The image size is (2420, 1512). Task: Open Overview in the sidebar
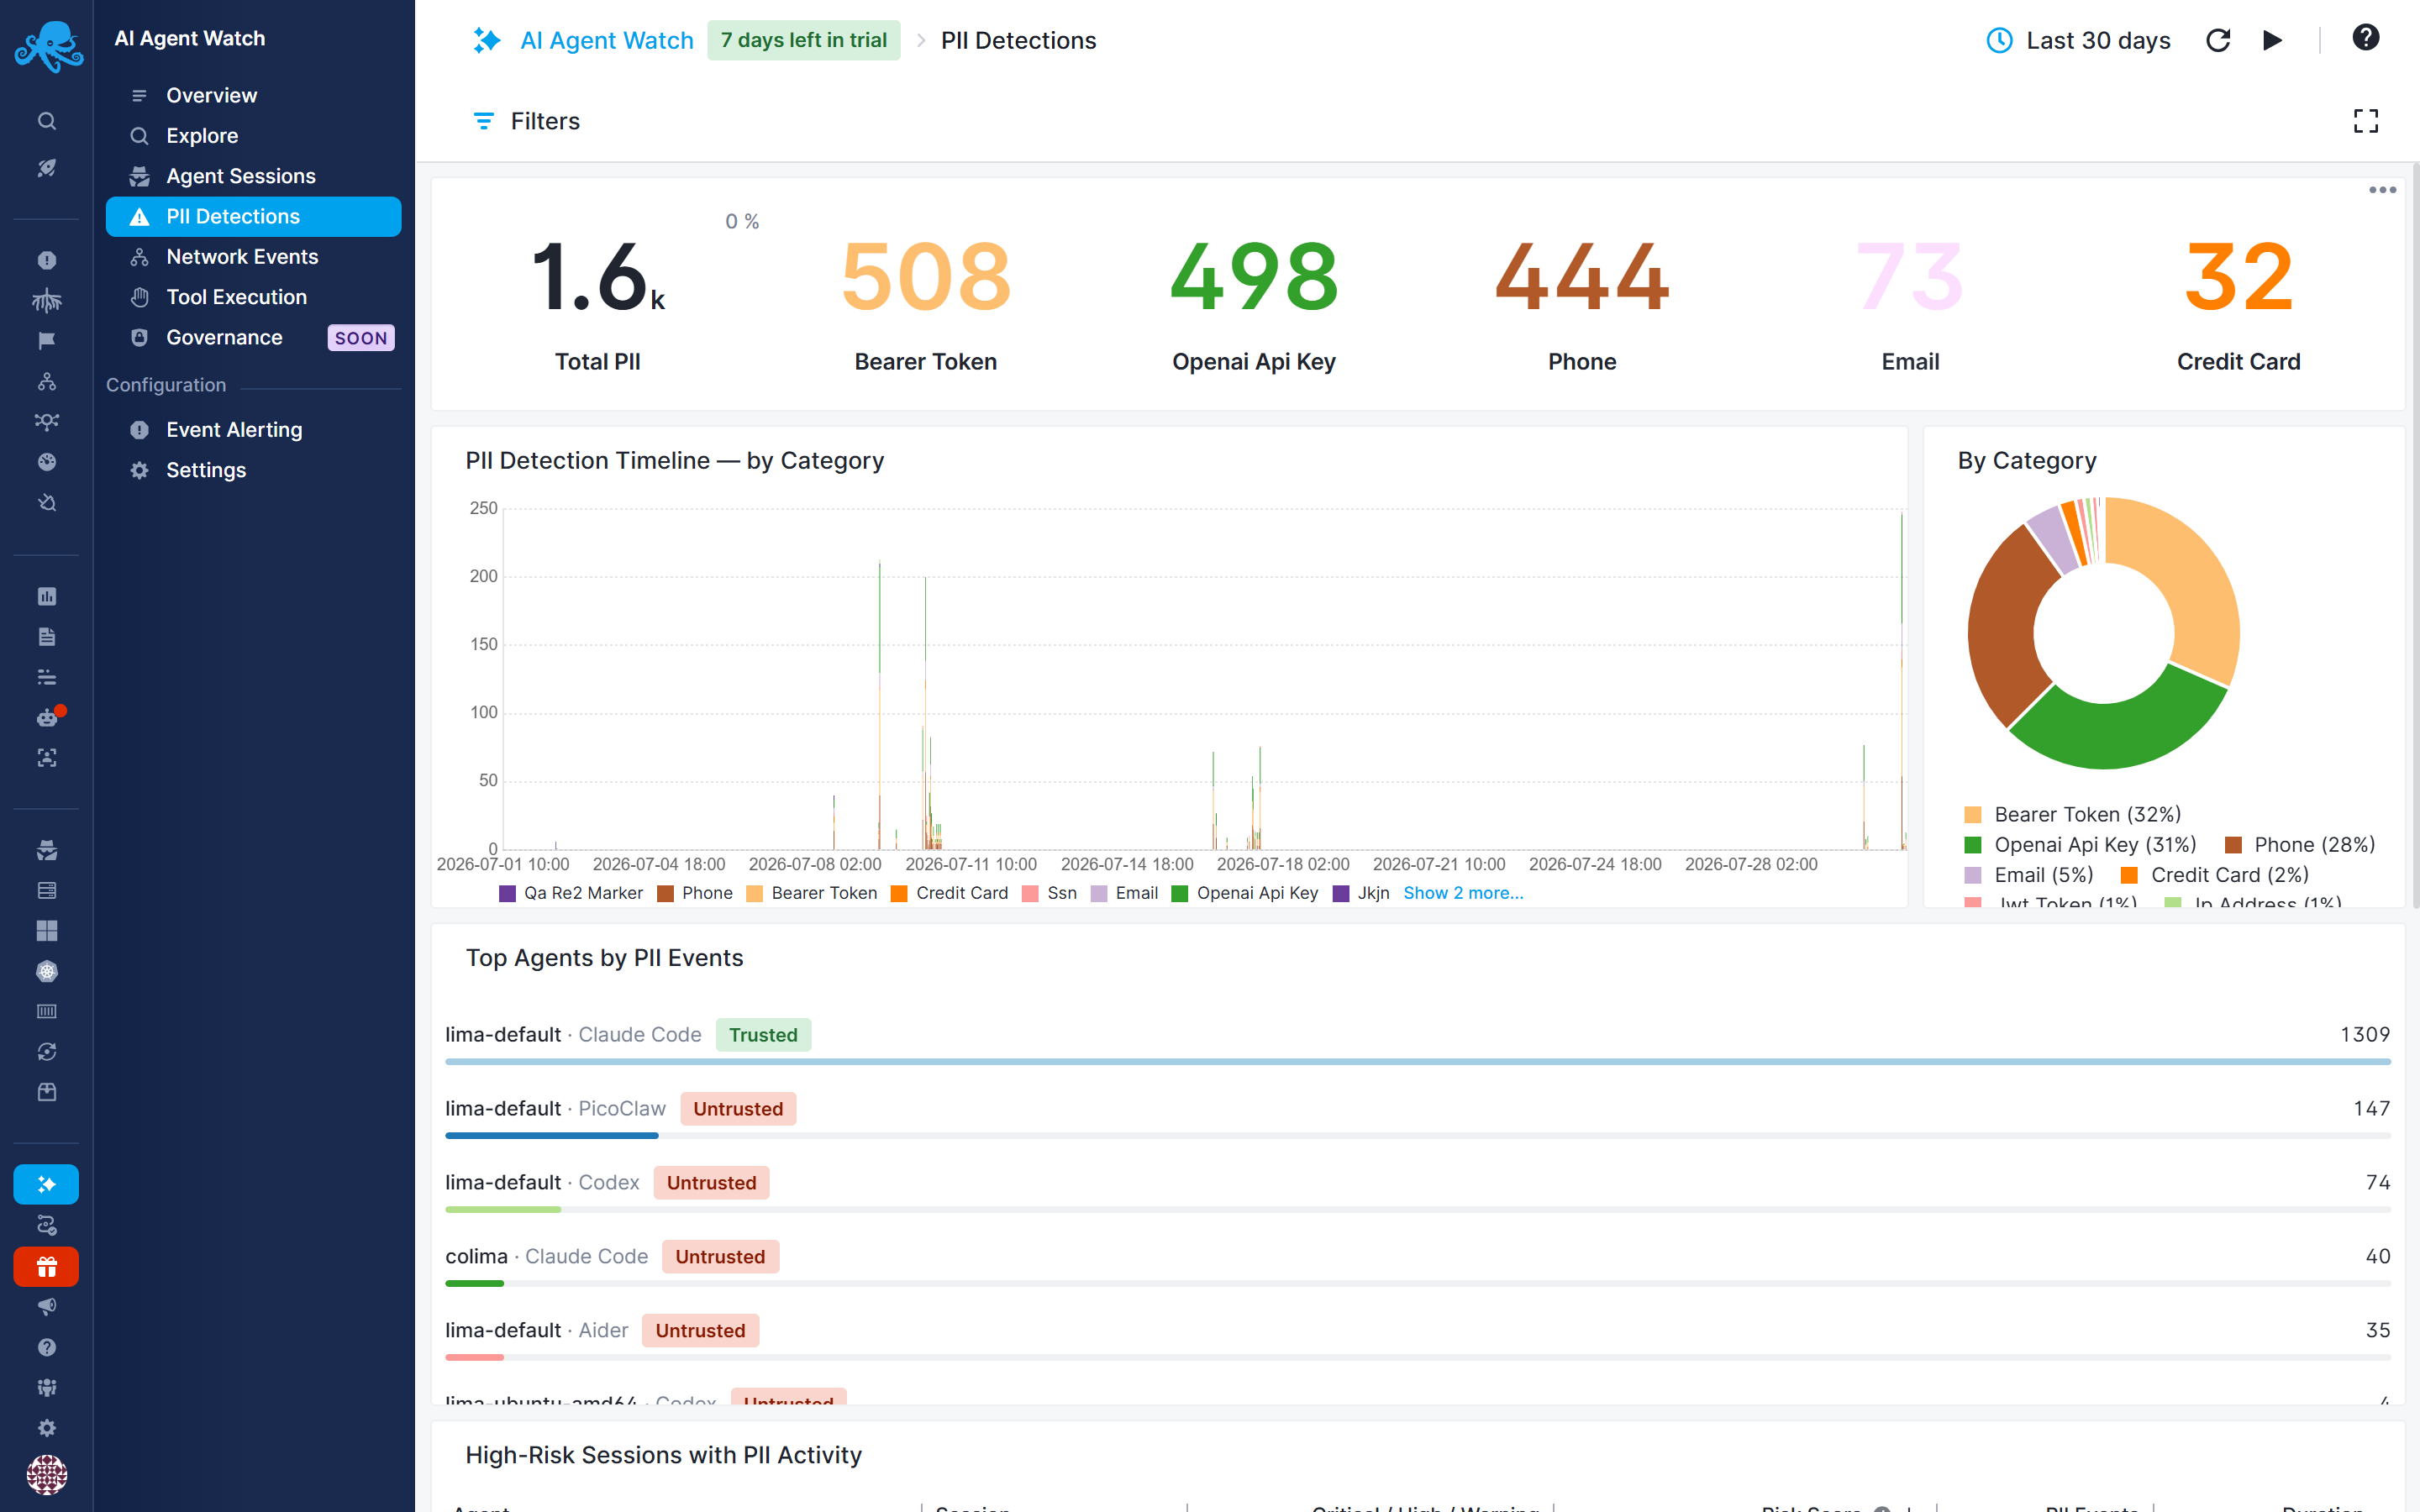[x=253, y=95]
